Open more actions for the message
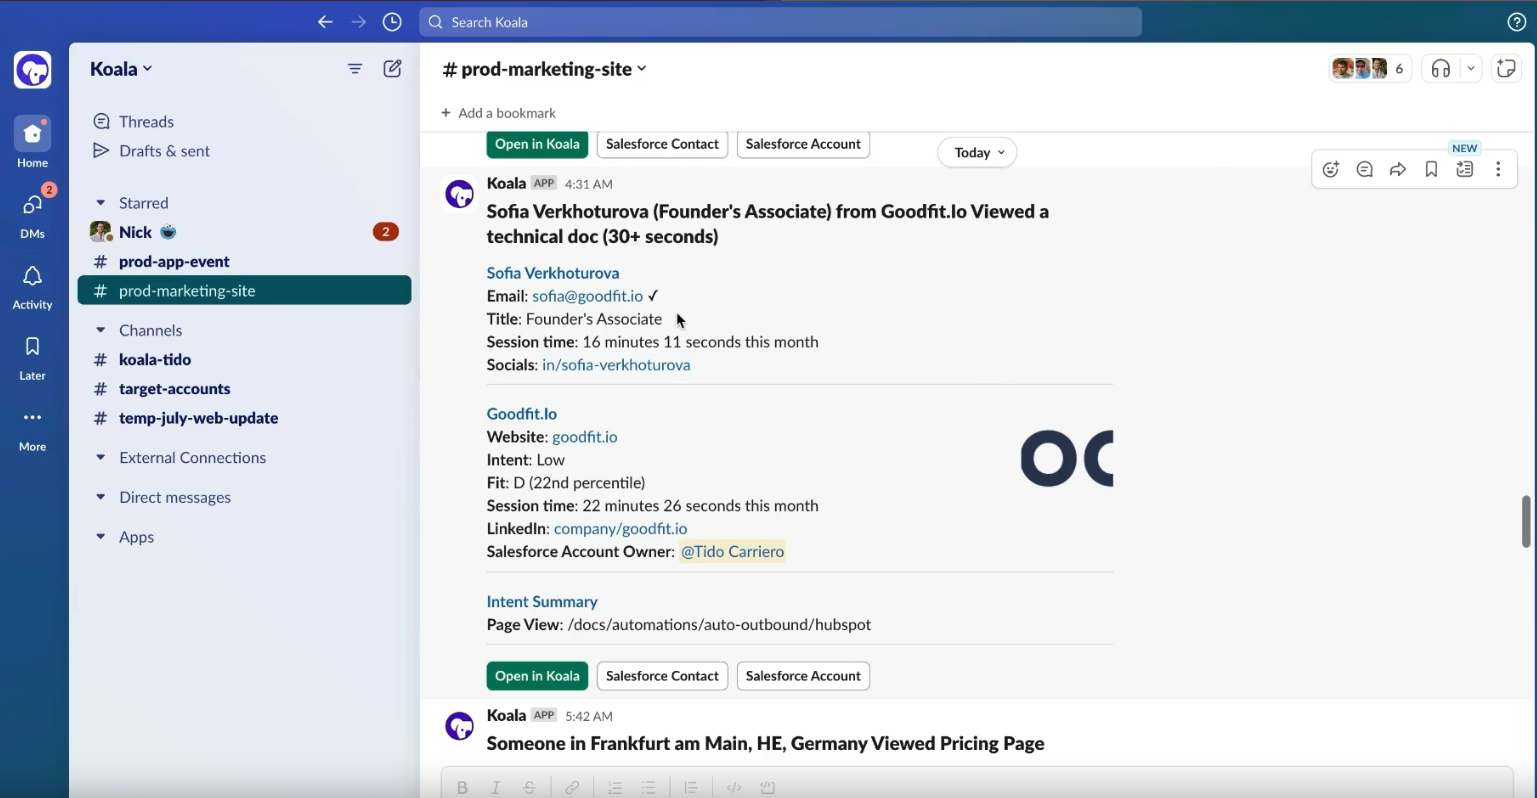Screen dimensions: 1537x798 coord(1498,170)
